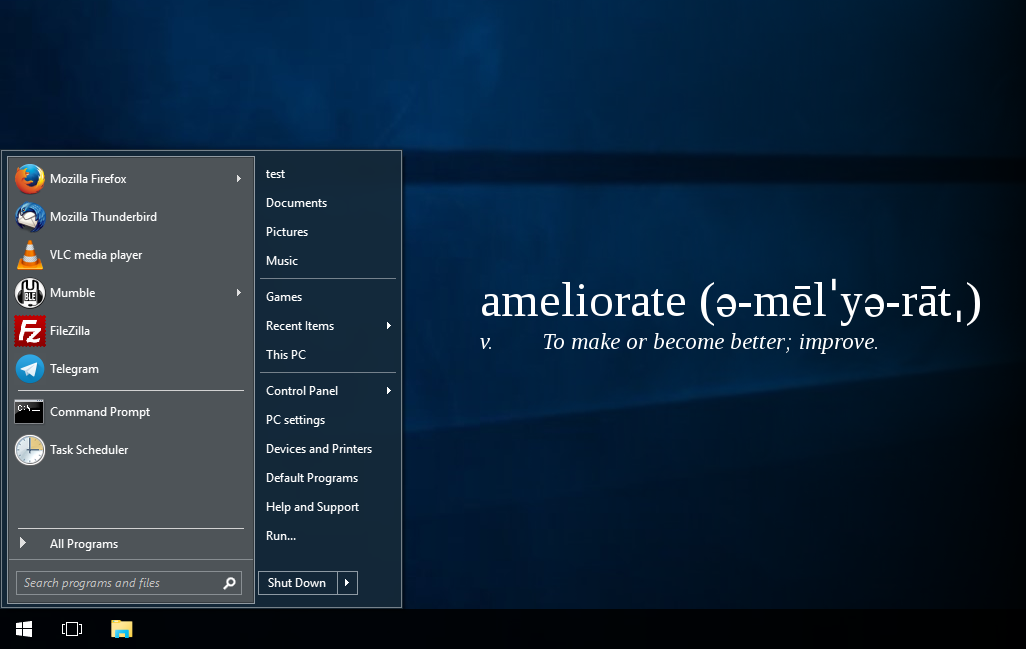The height and width of the screenshot is (649, 1026).
Task: Expand the Mozilla Firefox jump list arrow
Action: click(239, 179)
